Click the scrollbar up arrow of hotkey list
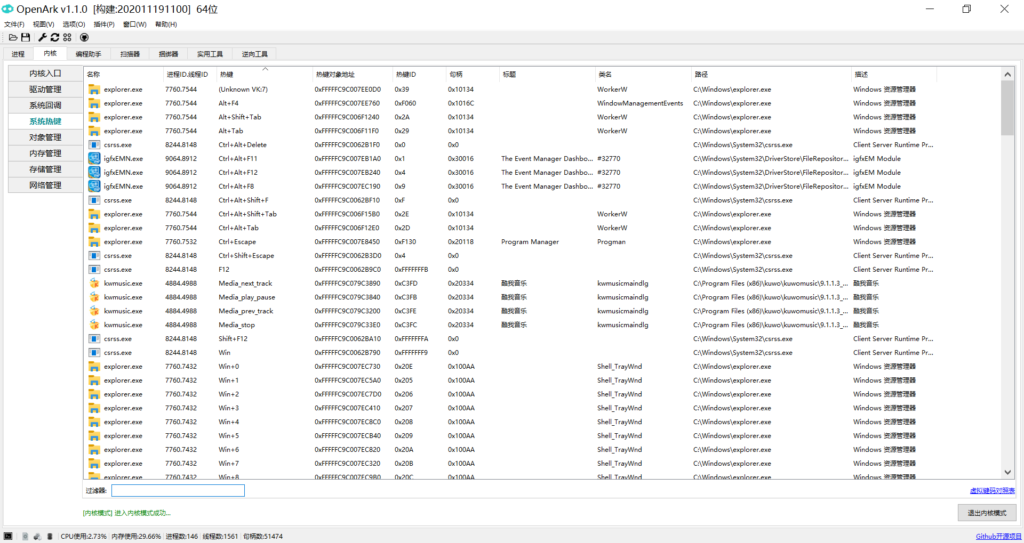The width and height of the screenshot is (1024, 543). click(x=1007, y=74)
